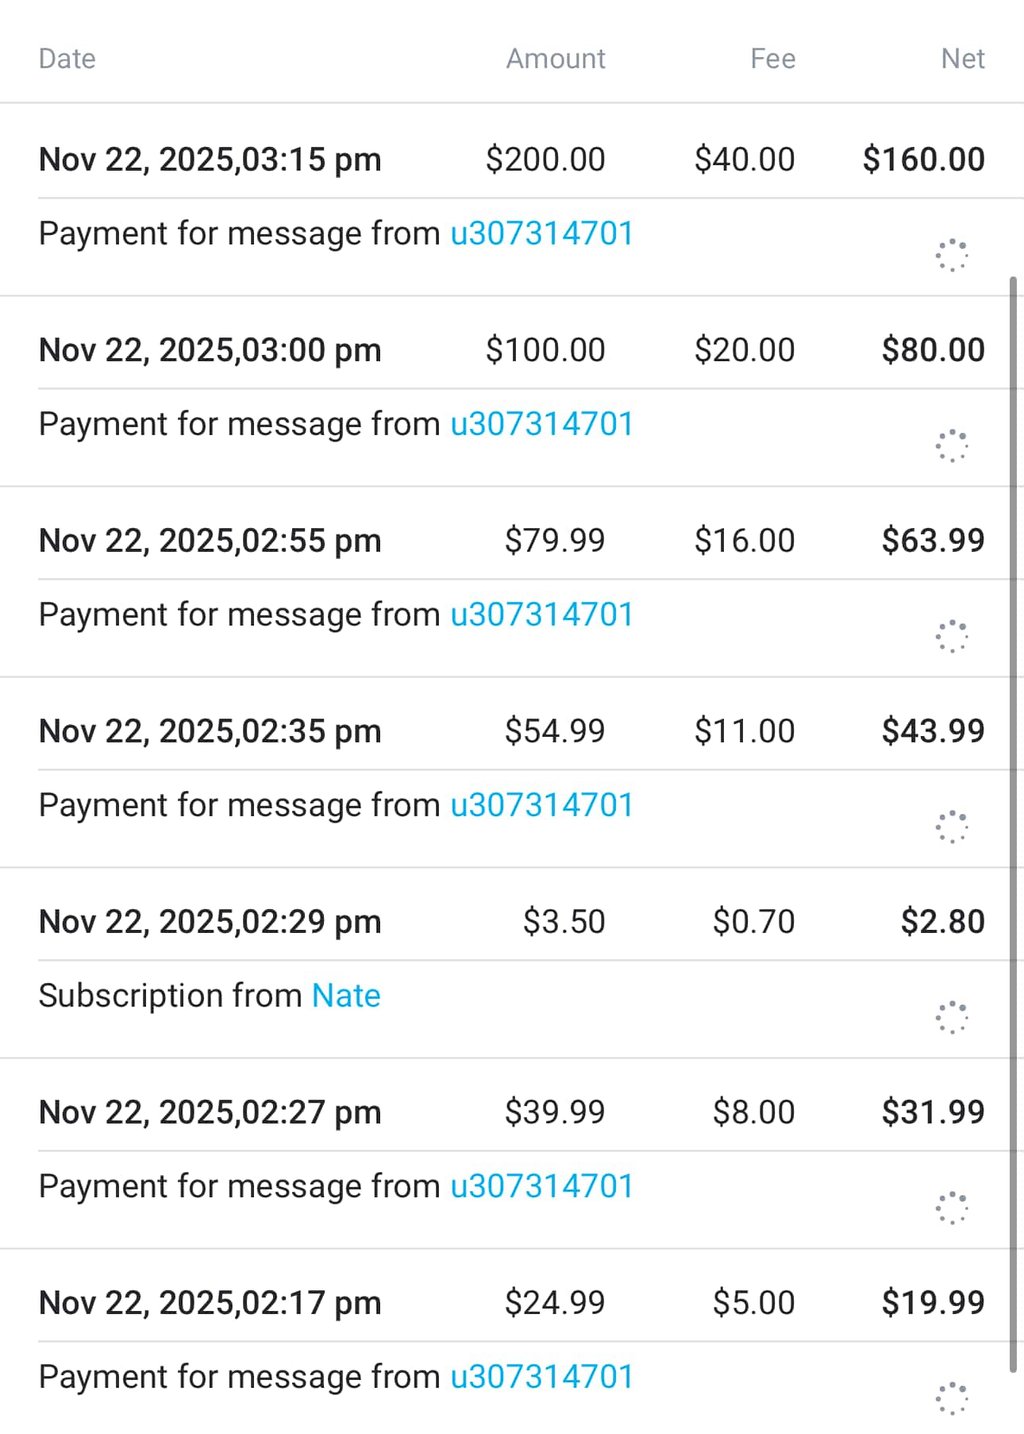Image resolution: width=1024 pixels, height=1434 pixels.
Task: Click the Amount column header
Action: [555, 59]
